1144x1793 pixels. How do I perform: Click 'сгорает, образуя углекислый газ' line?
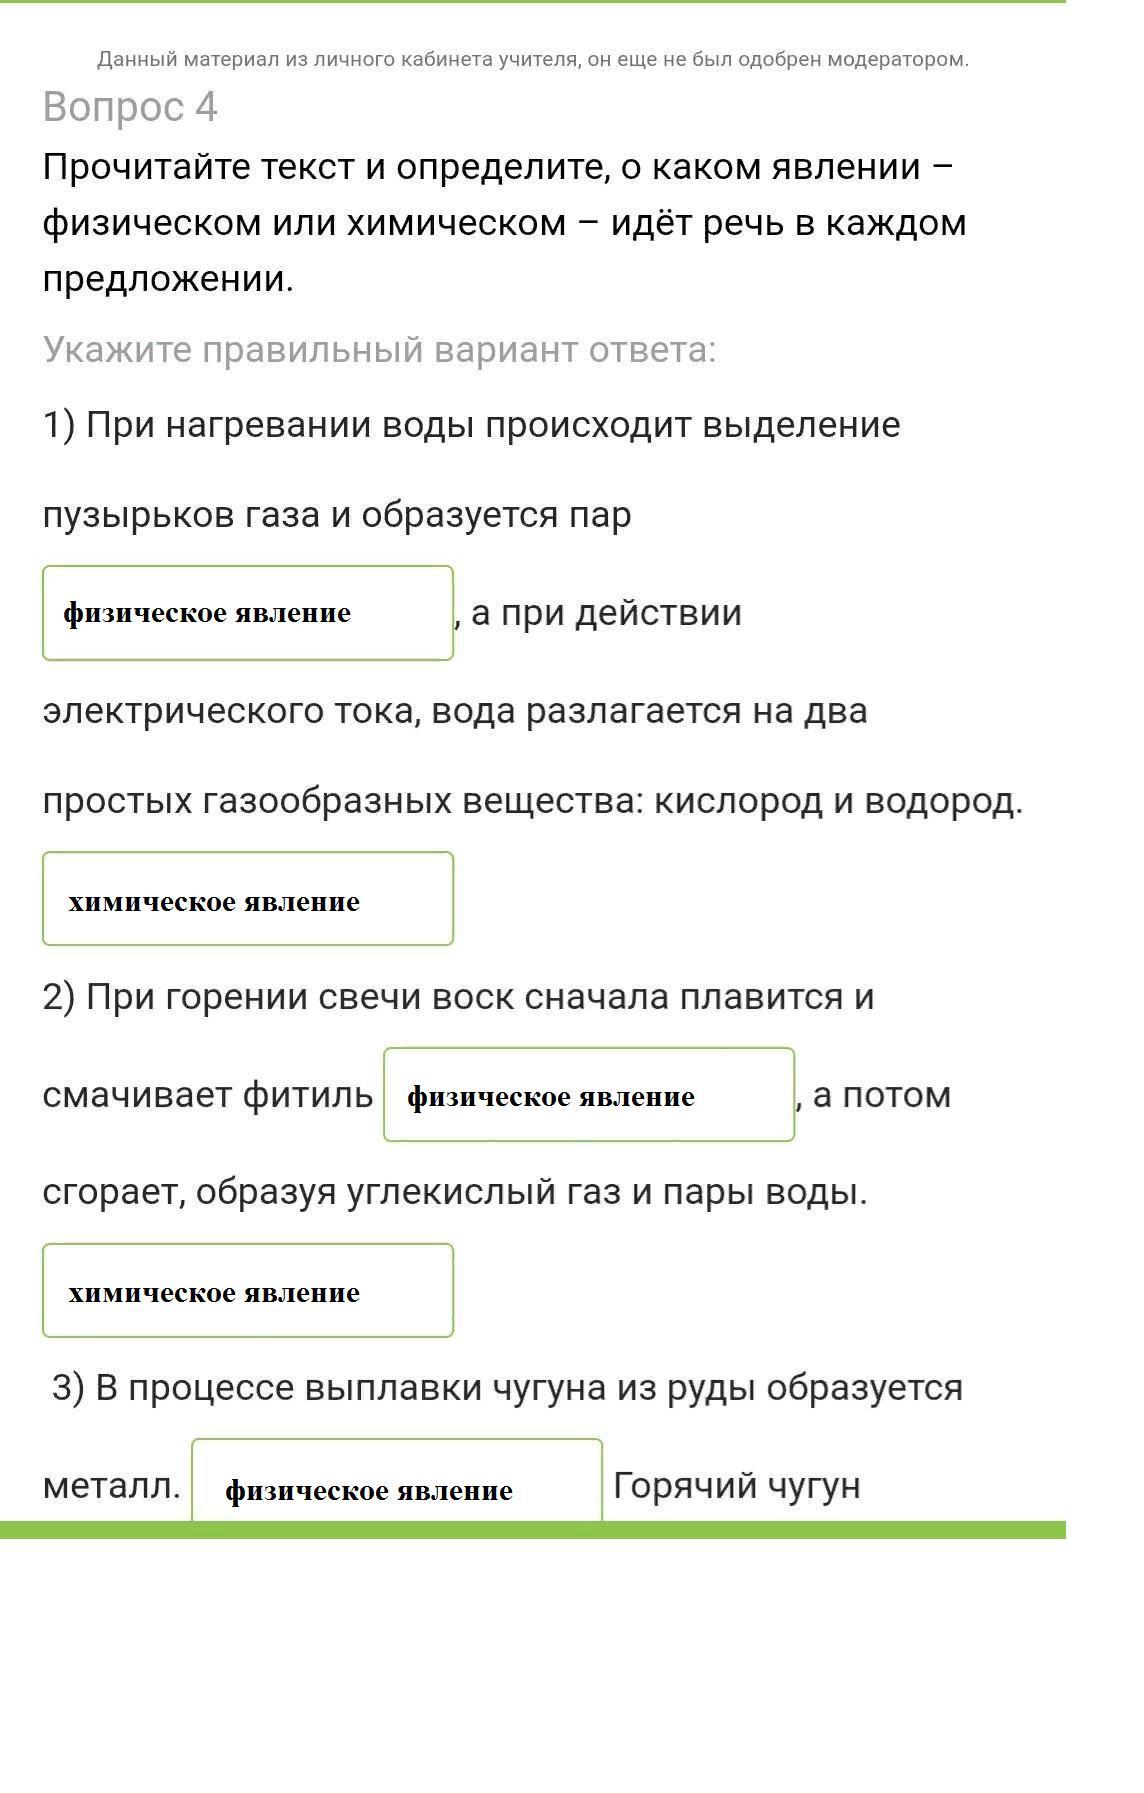455,1192
